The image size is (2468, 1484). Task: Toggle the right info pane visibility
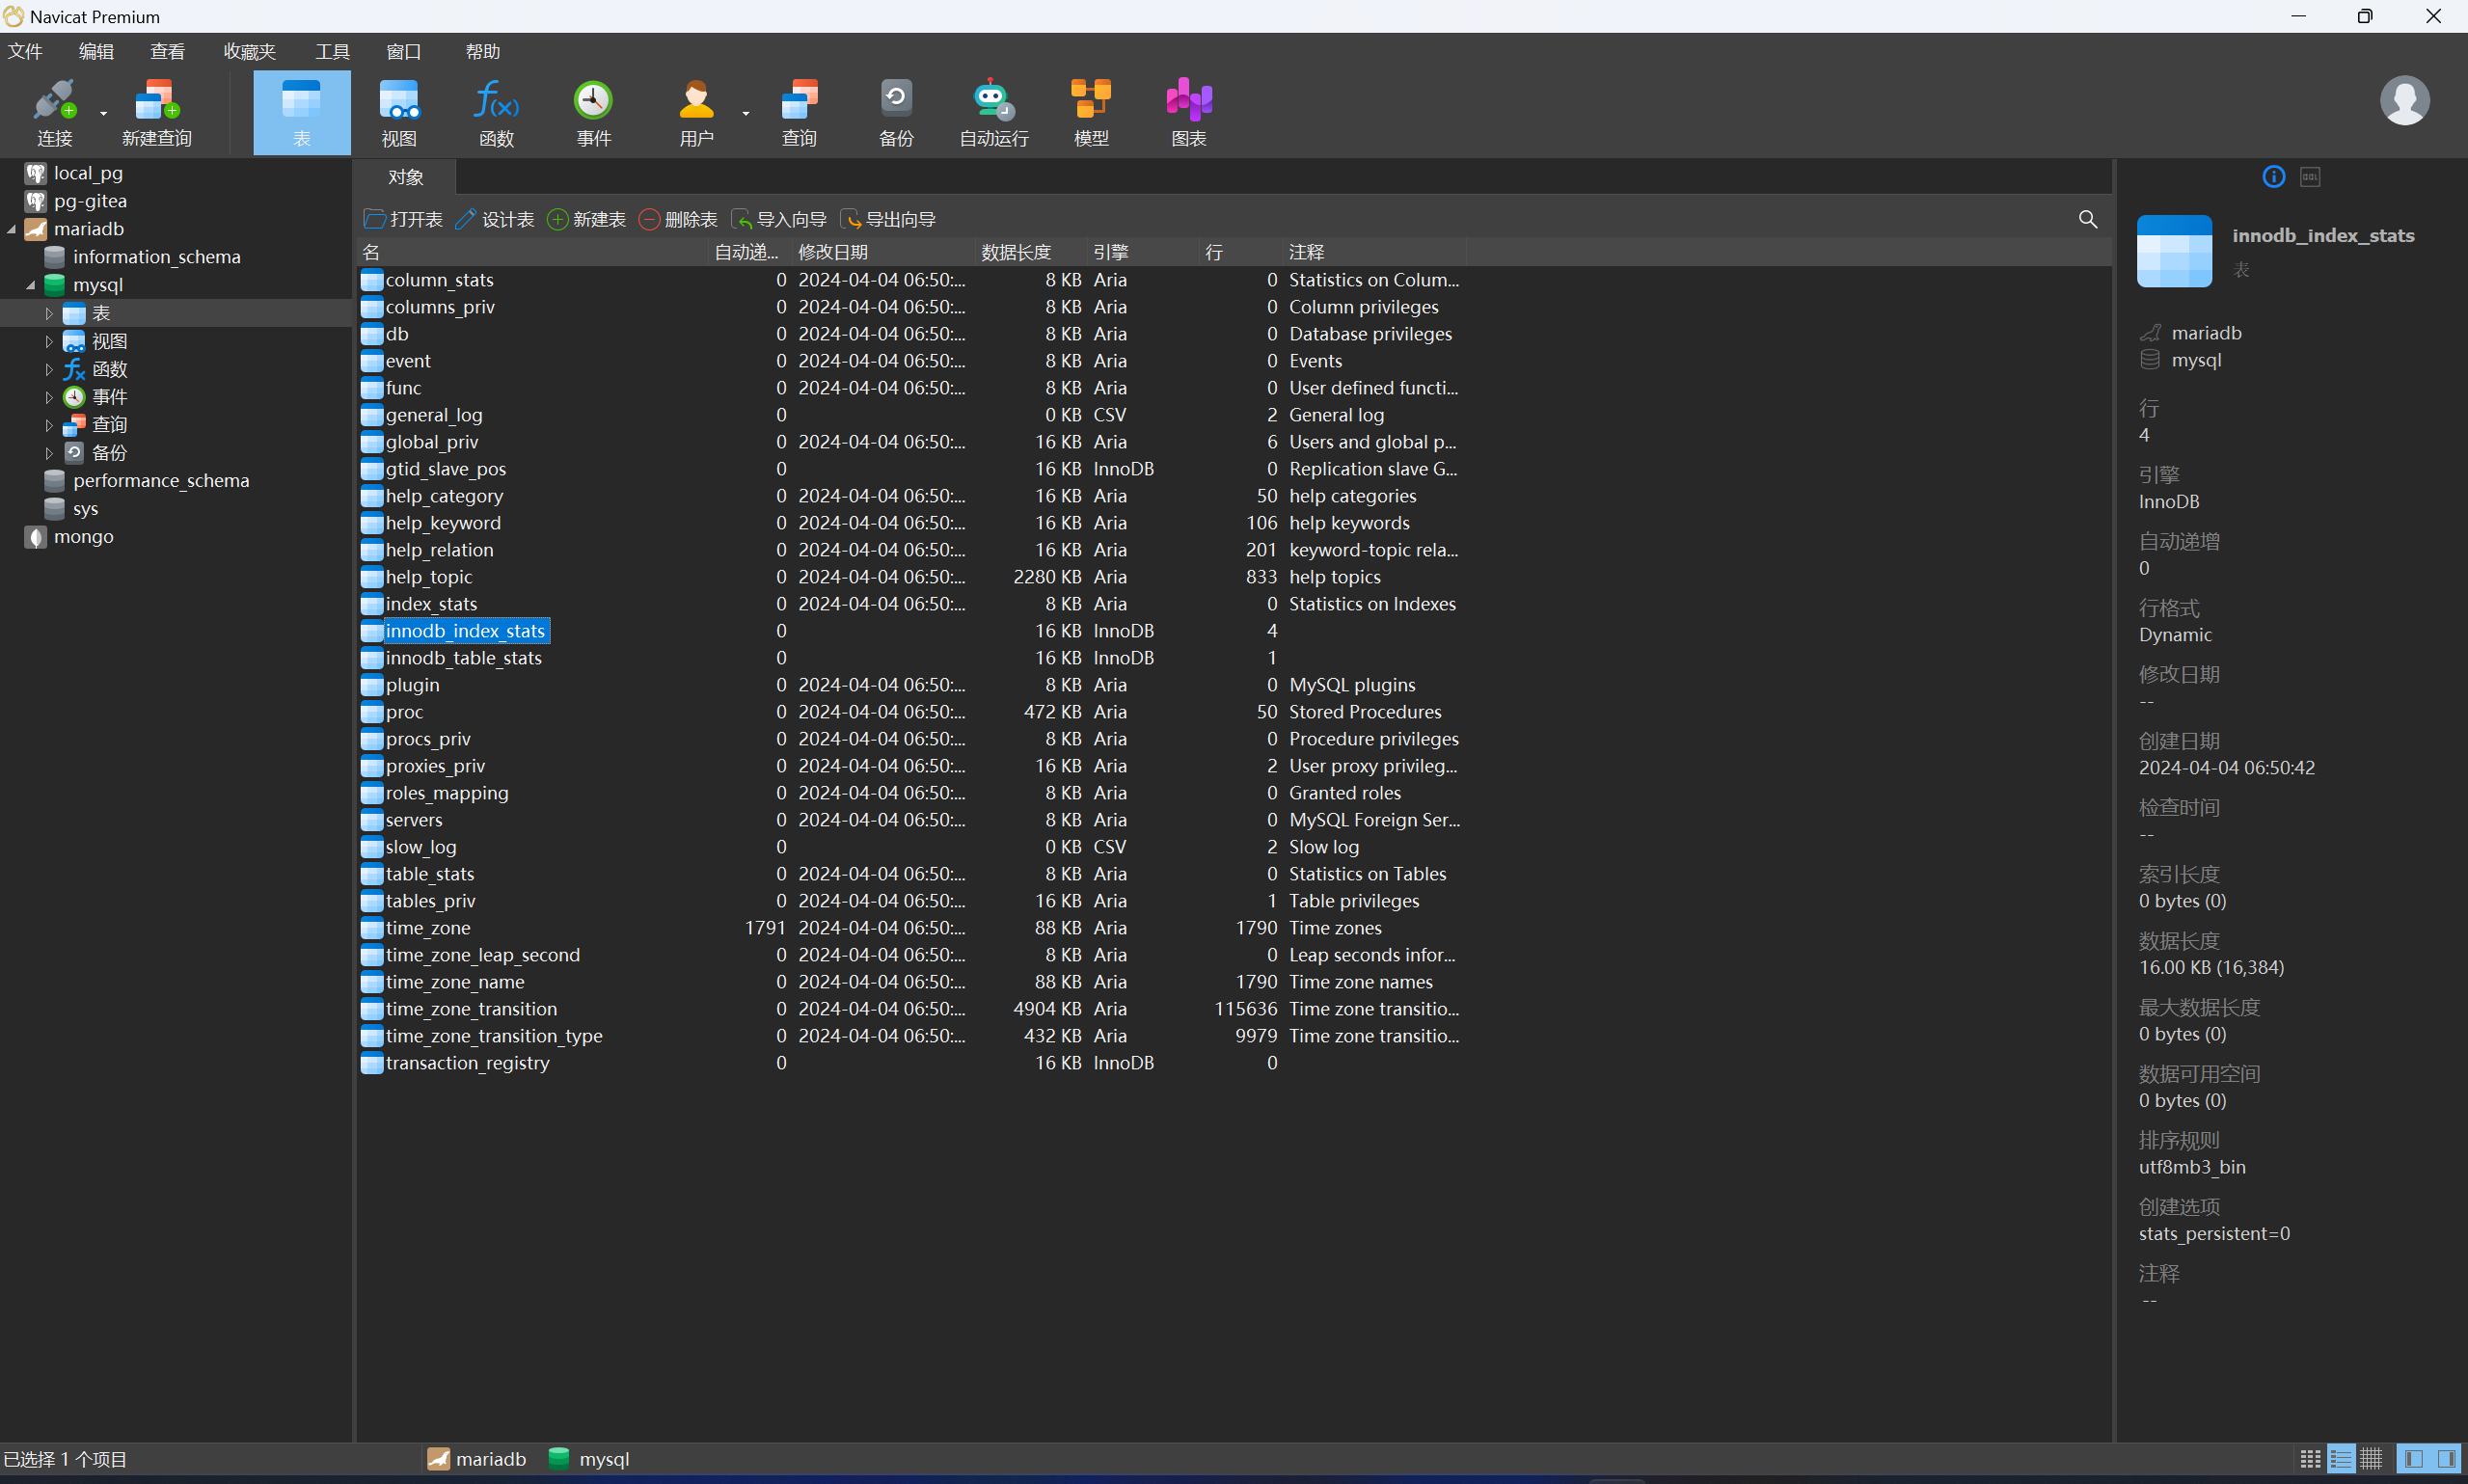tap(2445, 1459)
